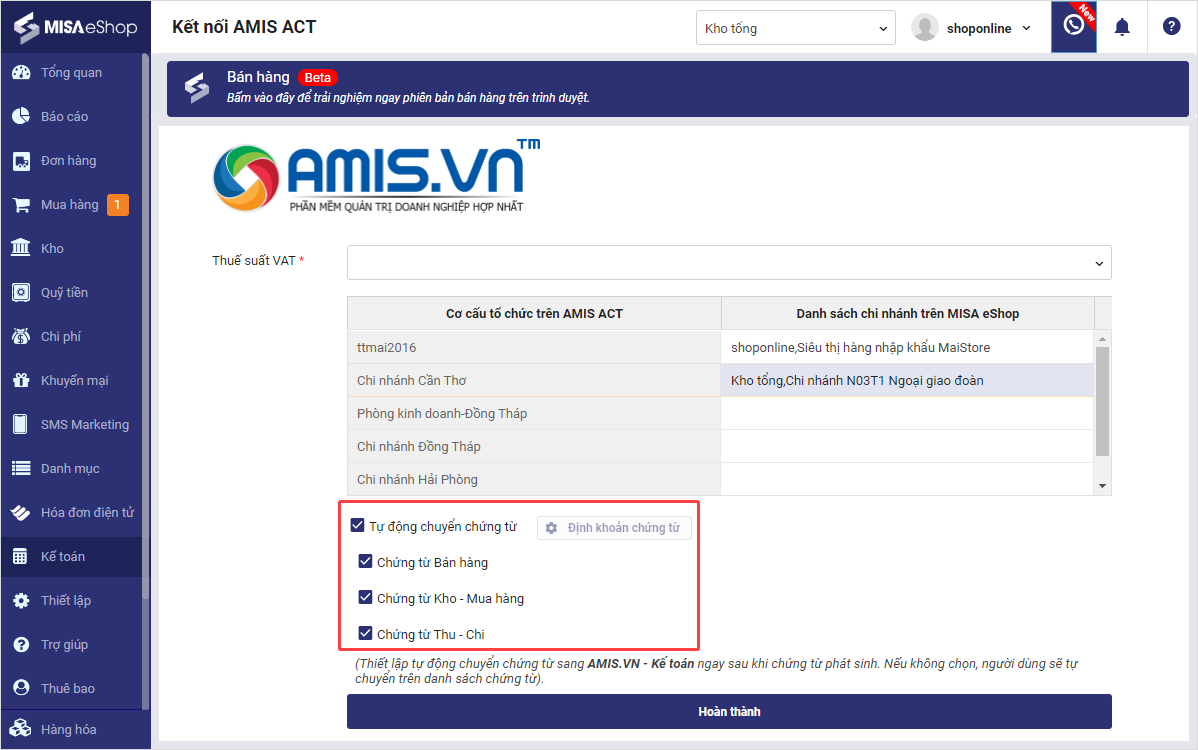Click Định khoản chứng từ button
This screenshot has height=750, width=1198.
(x=614, y=528)
